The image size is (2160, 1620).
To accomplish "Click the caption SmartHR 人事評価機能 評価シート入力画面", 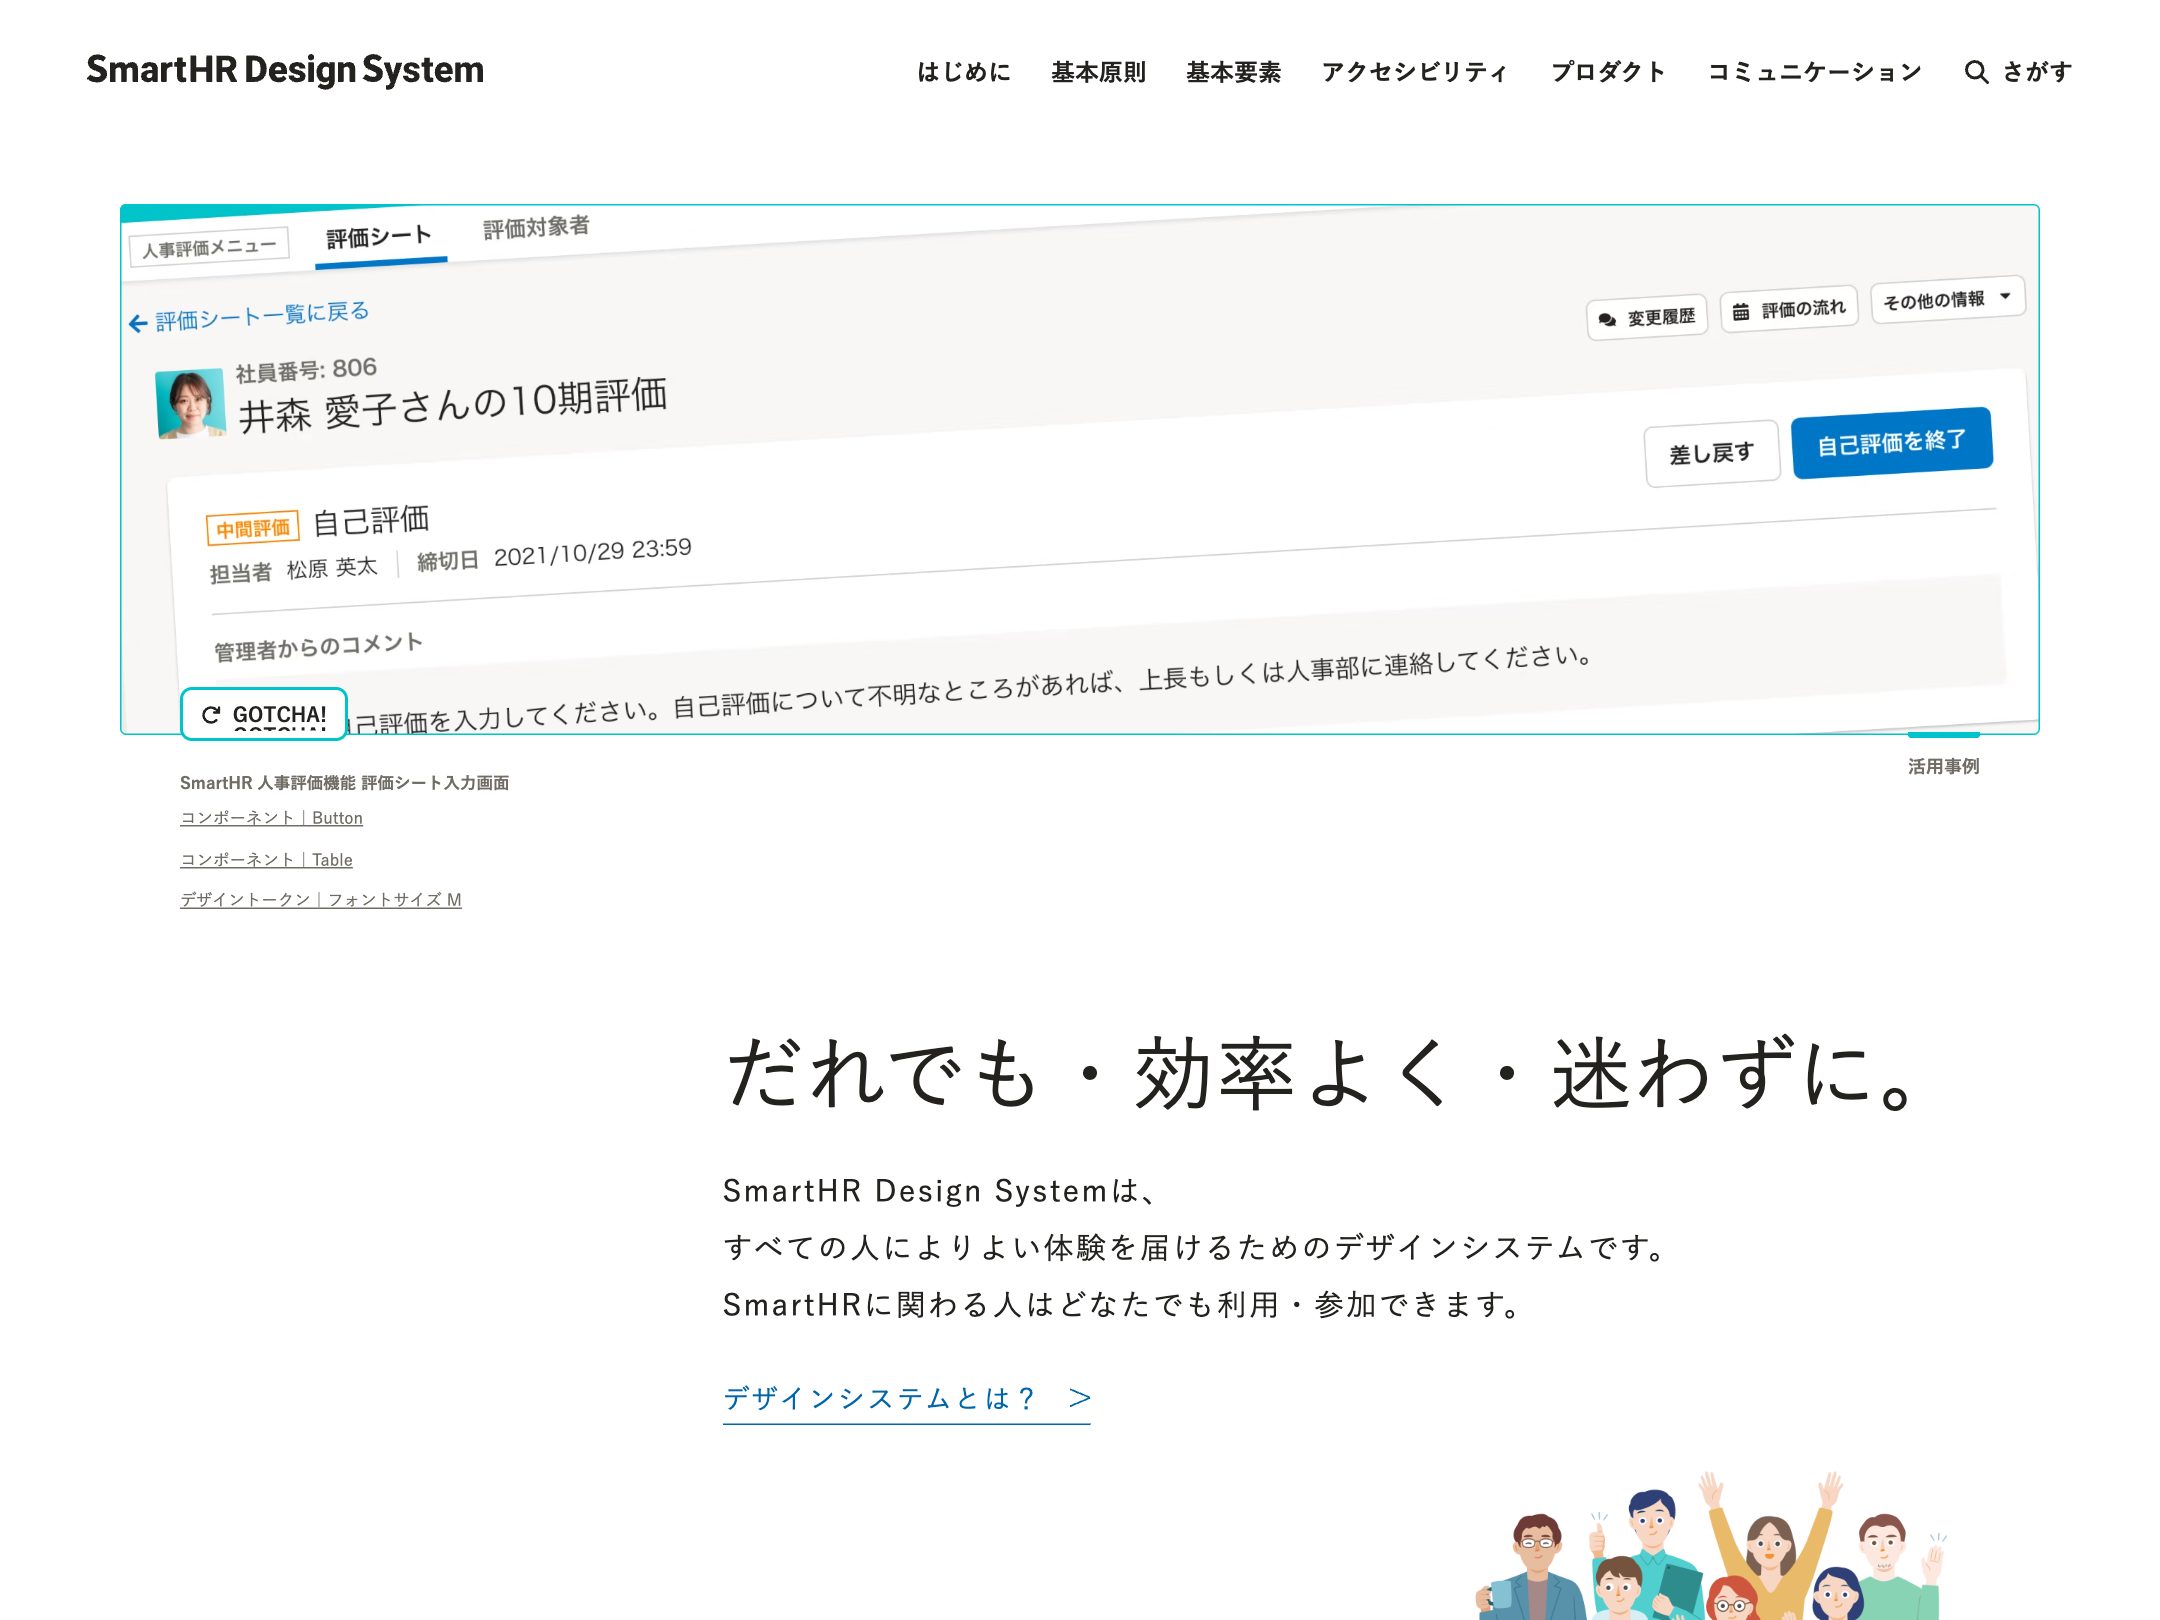I will click(344, 783).
